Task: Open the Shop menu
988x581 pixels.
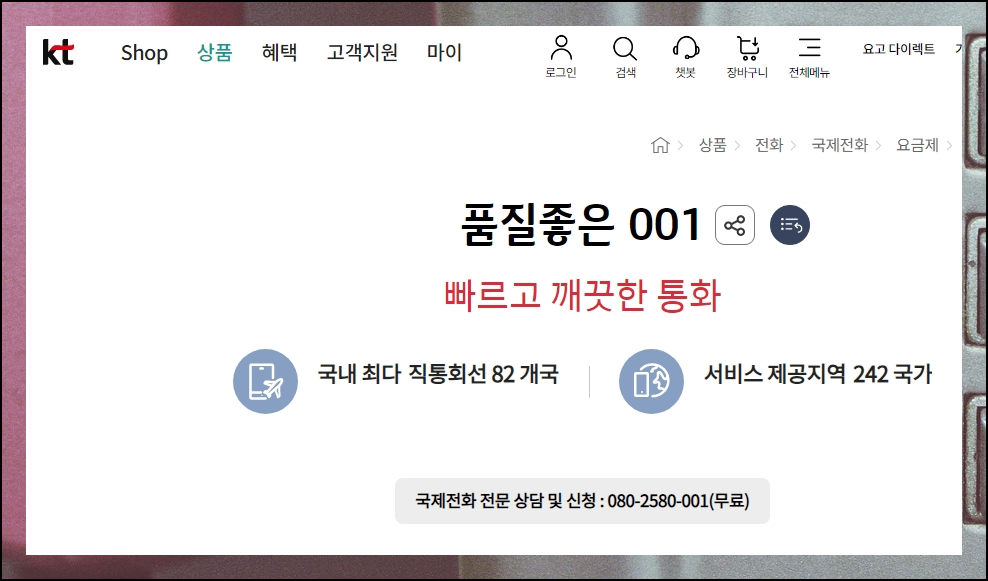Action: tap(144, 52)
